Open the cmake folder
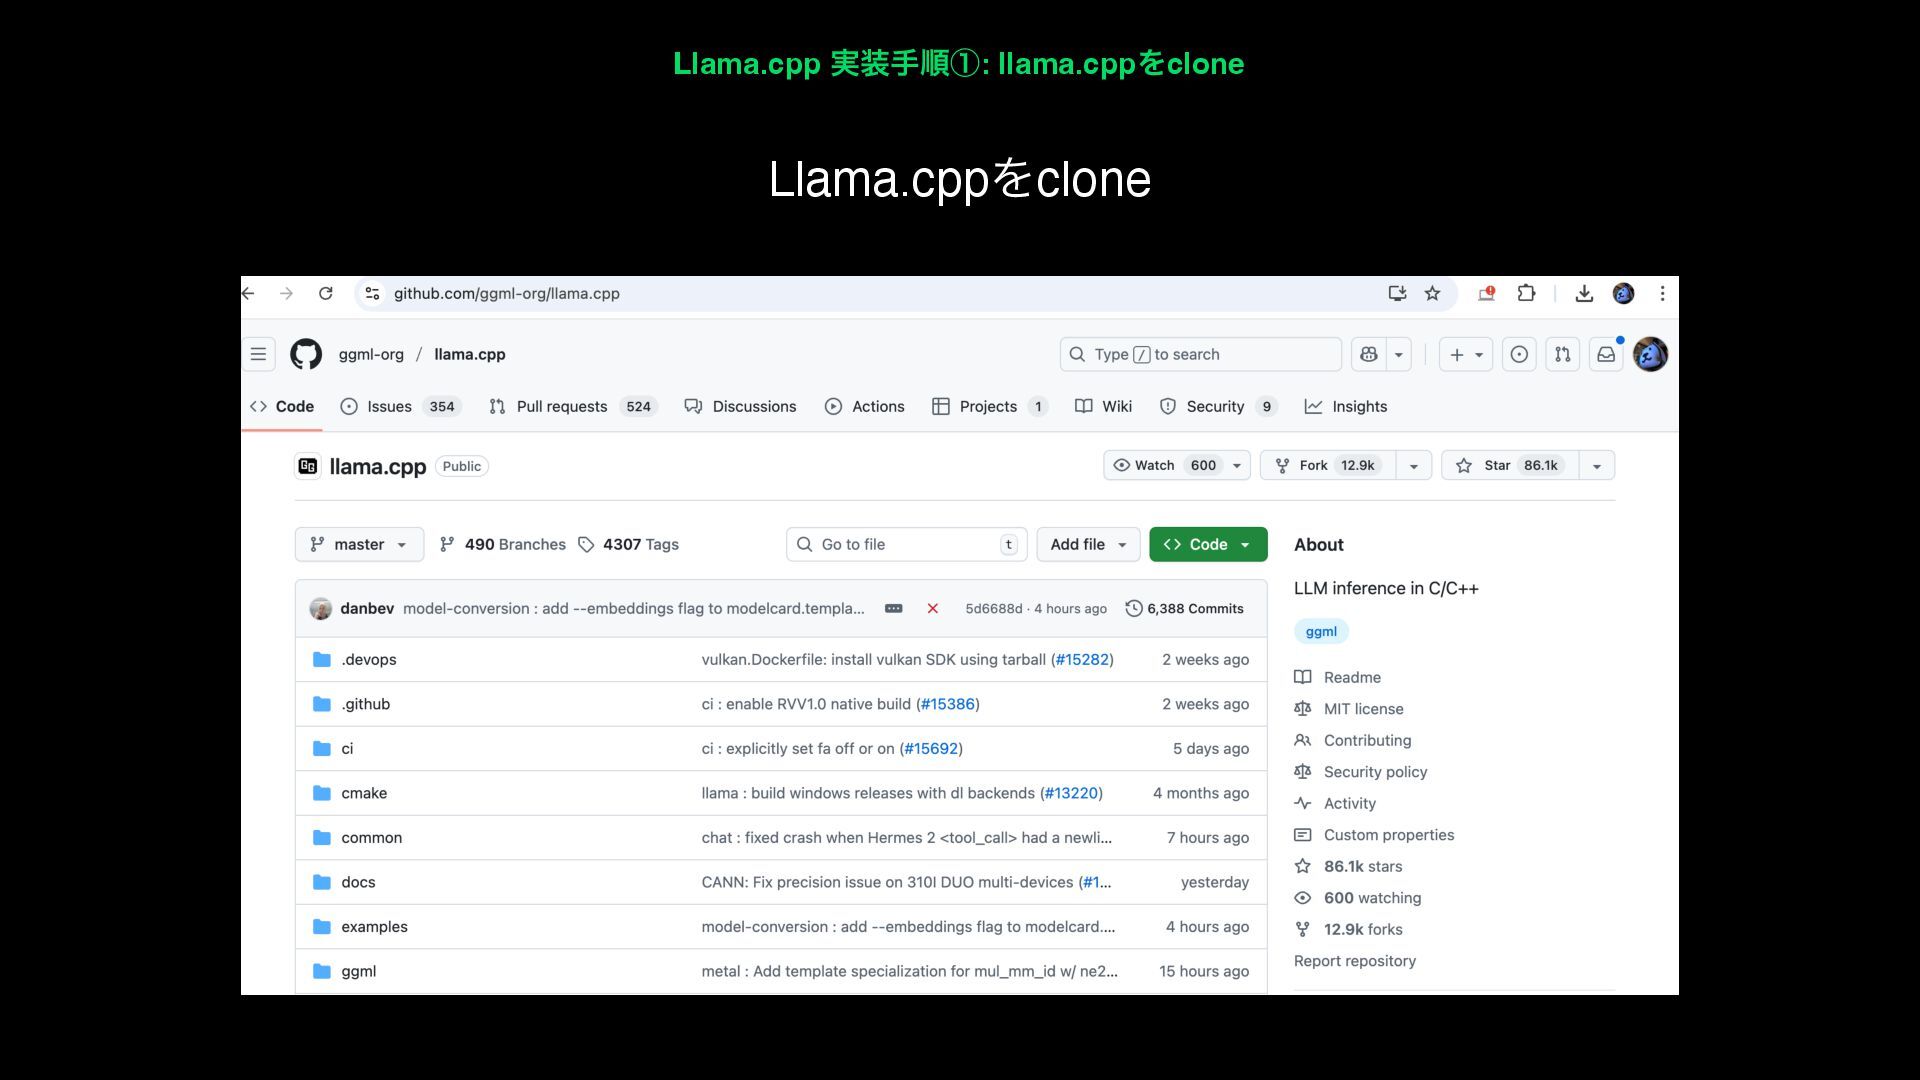Image resolution: width=1920 pixels, height=1080 pixels. click(364, 793)
